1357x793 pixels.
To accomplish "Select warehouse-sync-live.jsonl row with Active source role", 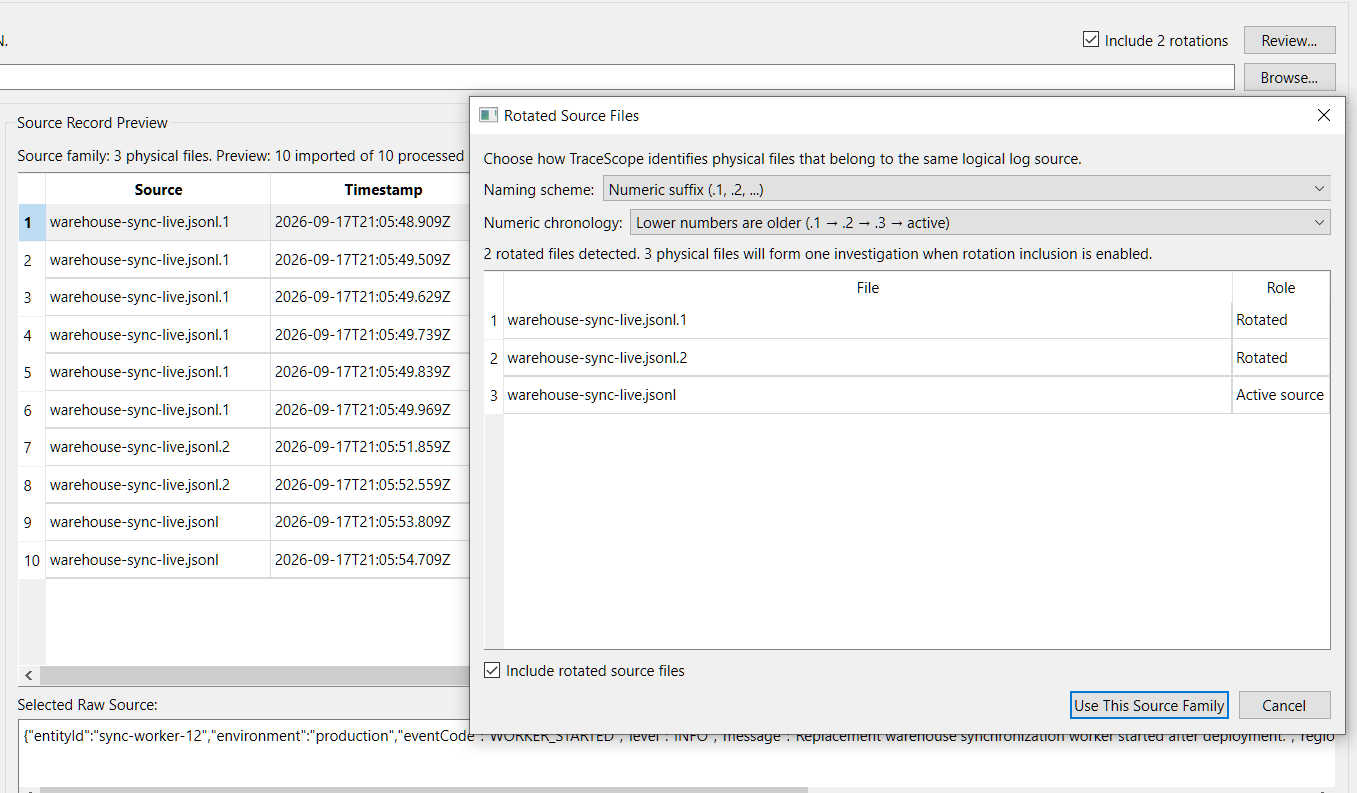I will click(867, 395).
